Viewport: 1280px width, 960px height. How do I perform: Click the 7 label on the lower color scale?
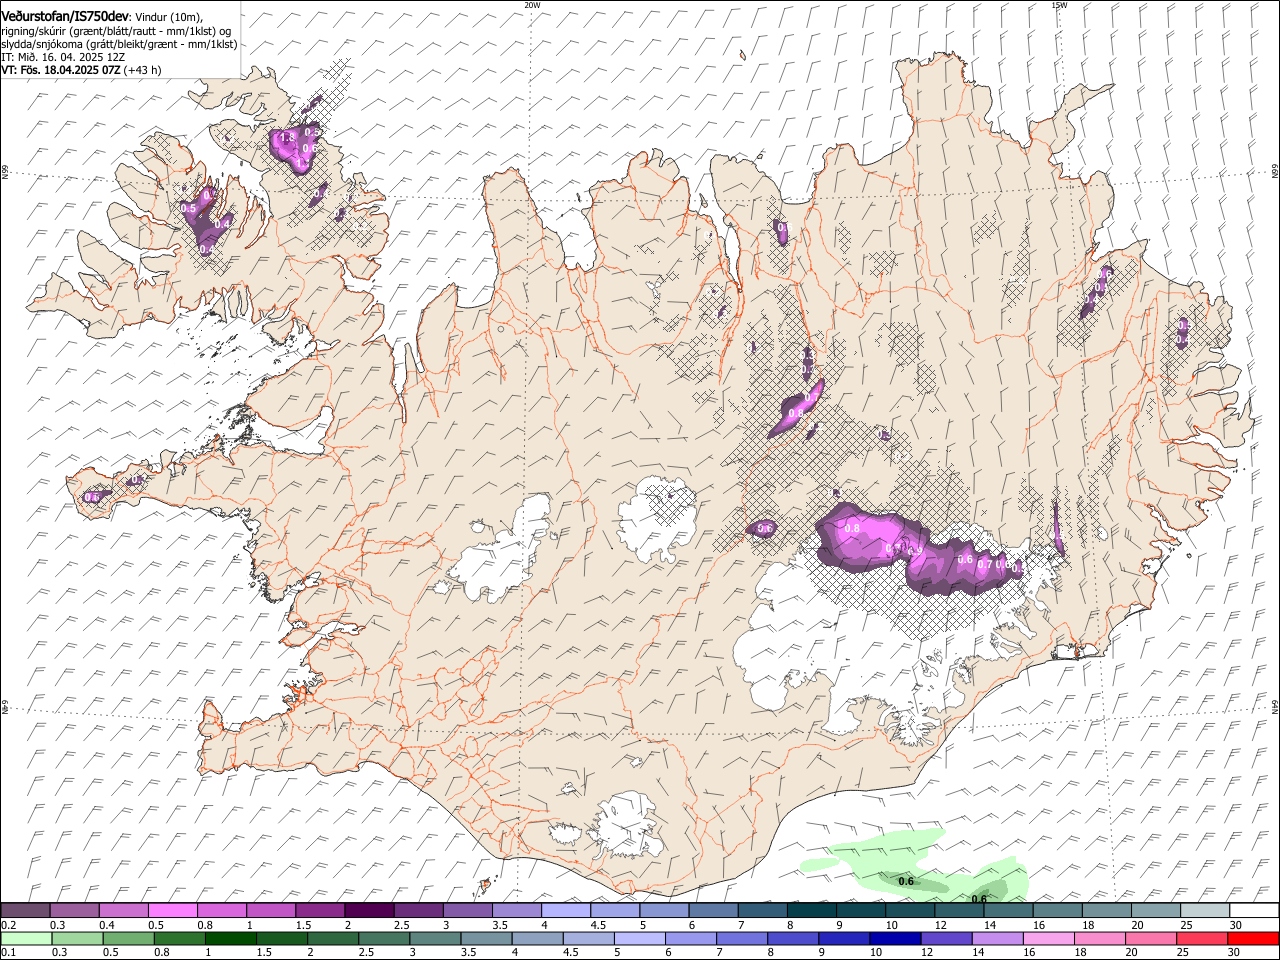coord(717,952)
